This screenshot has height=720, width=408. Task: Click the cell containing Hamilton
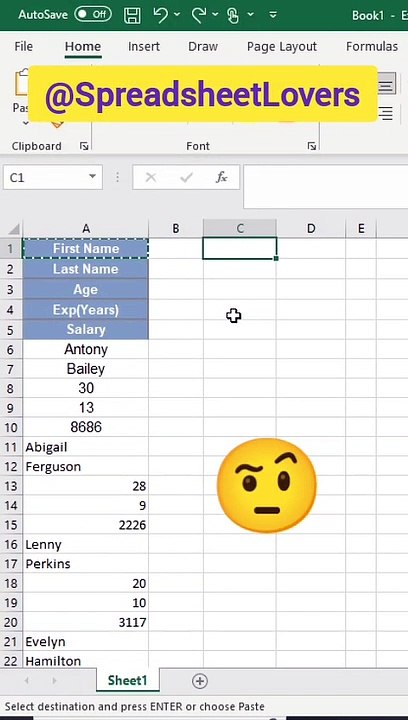pyautogui.click(x=86, y=660)
